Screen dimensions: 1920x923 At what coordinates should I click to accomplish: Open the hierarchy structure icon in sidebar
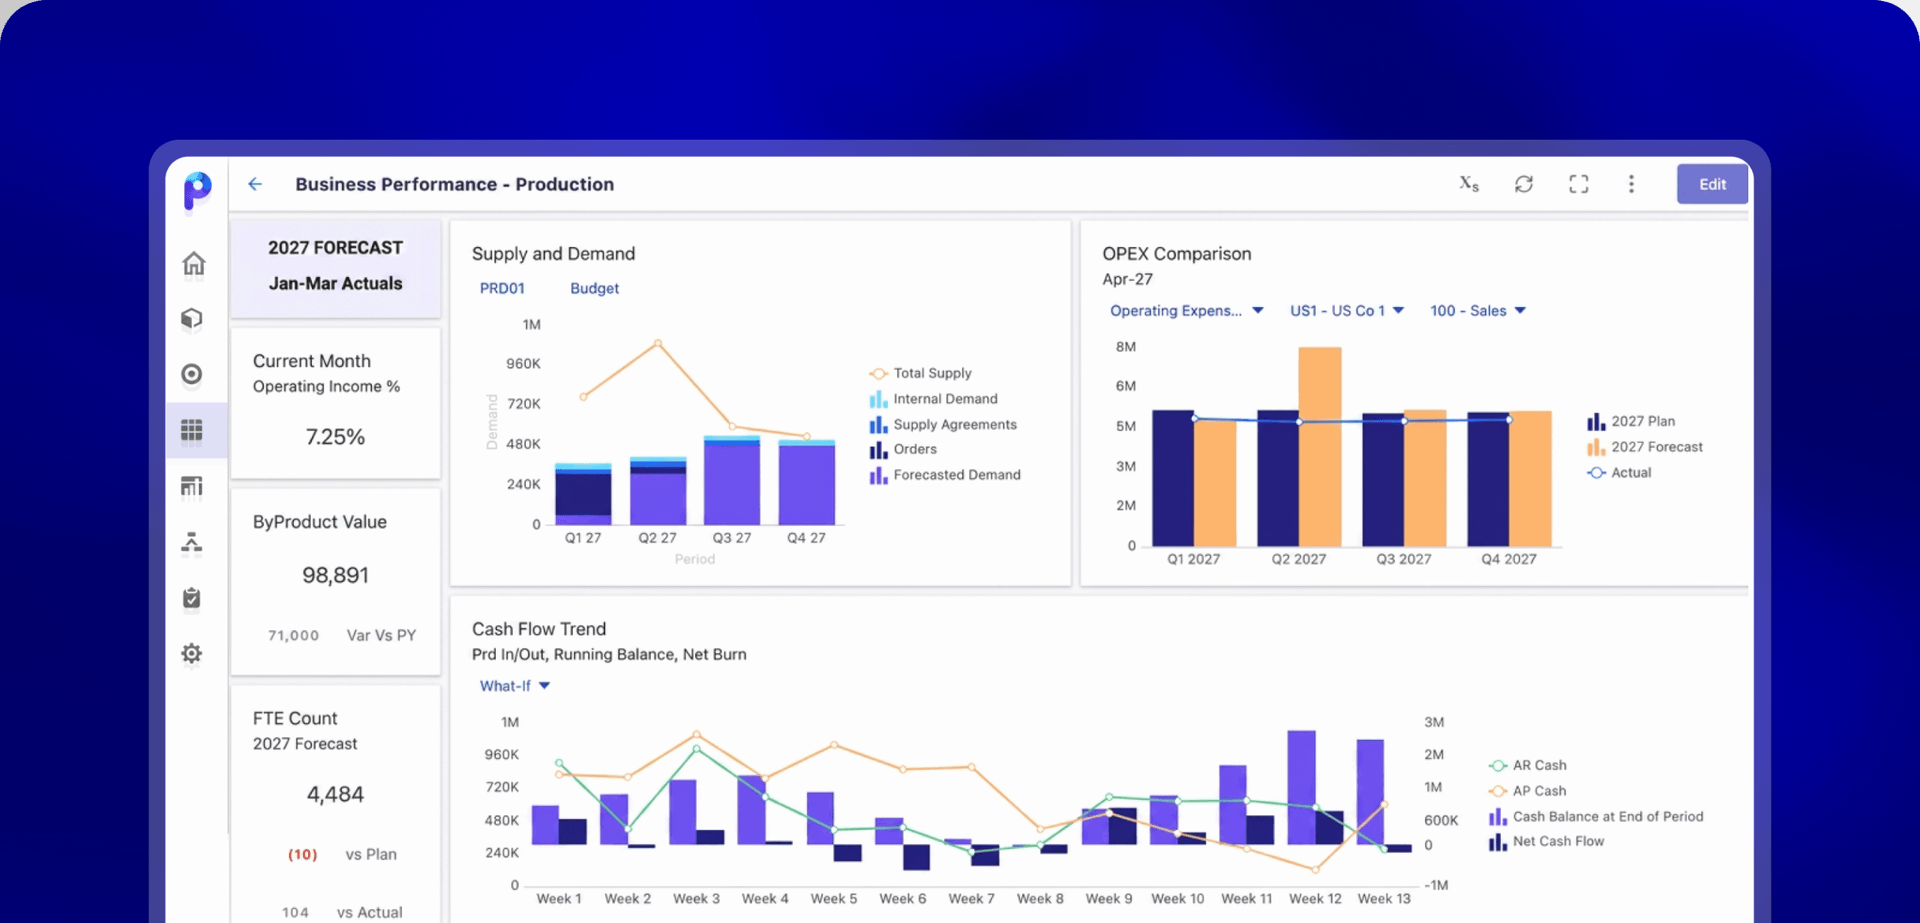(x=192, y=542)
